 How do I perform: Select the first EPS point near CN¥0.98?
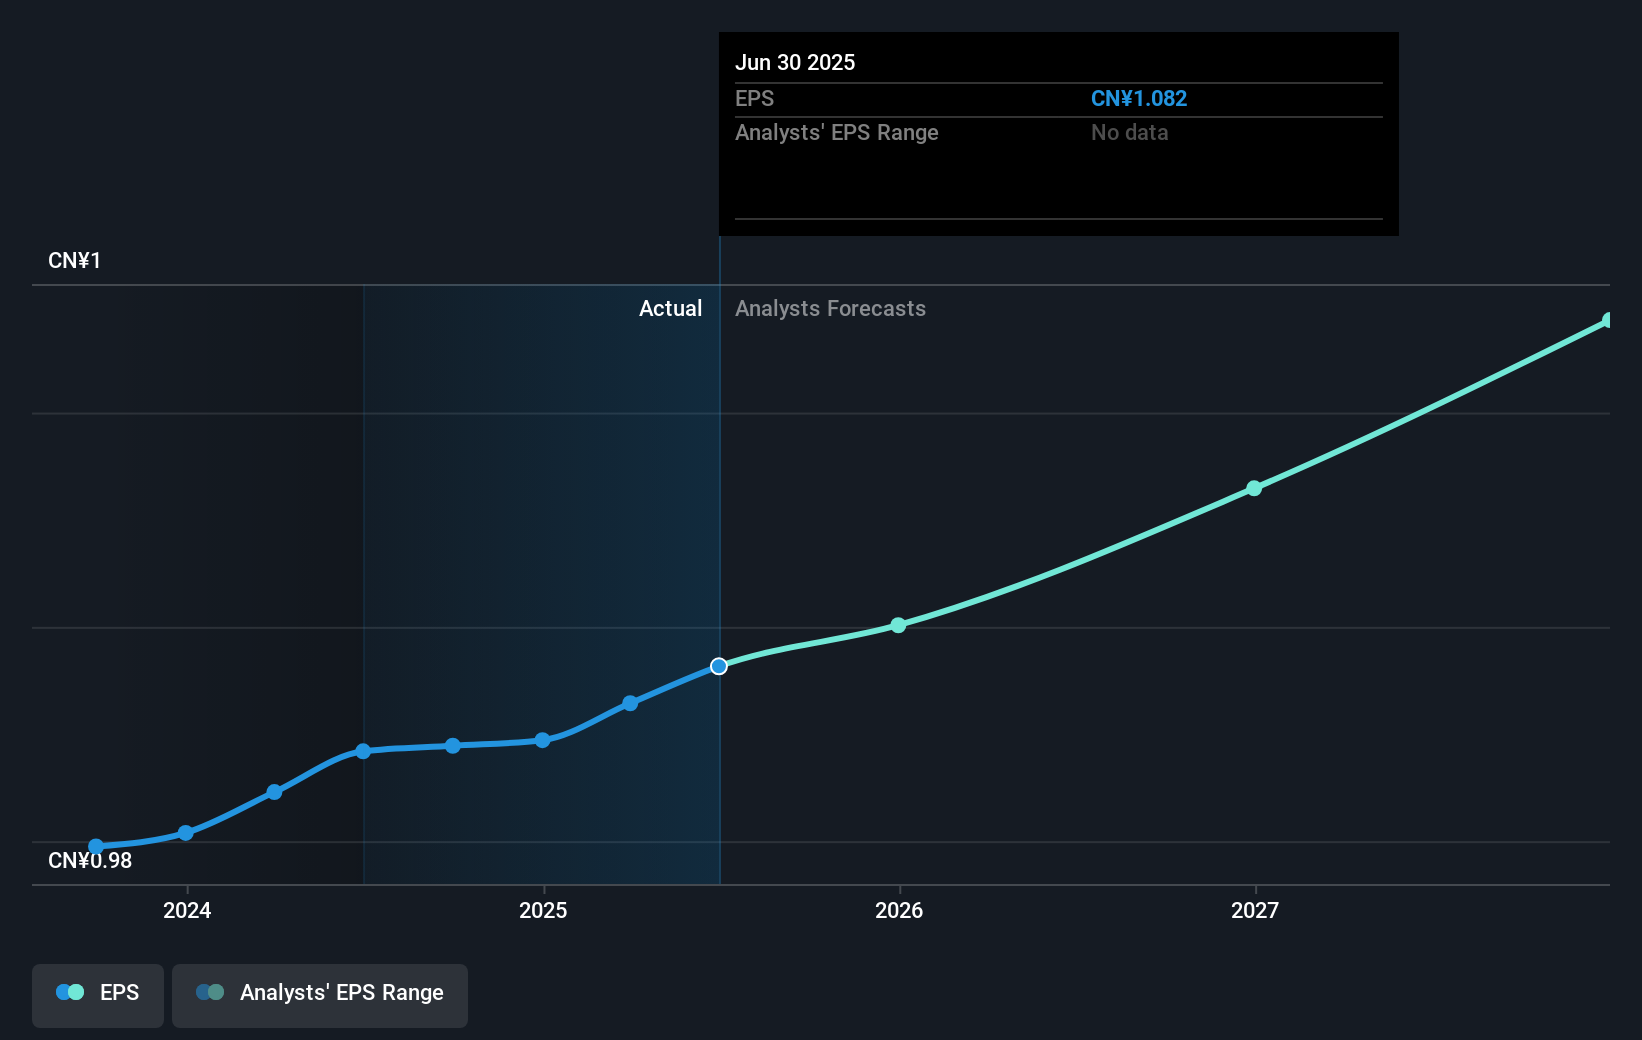pos(96,847)
